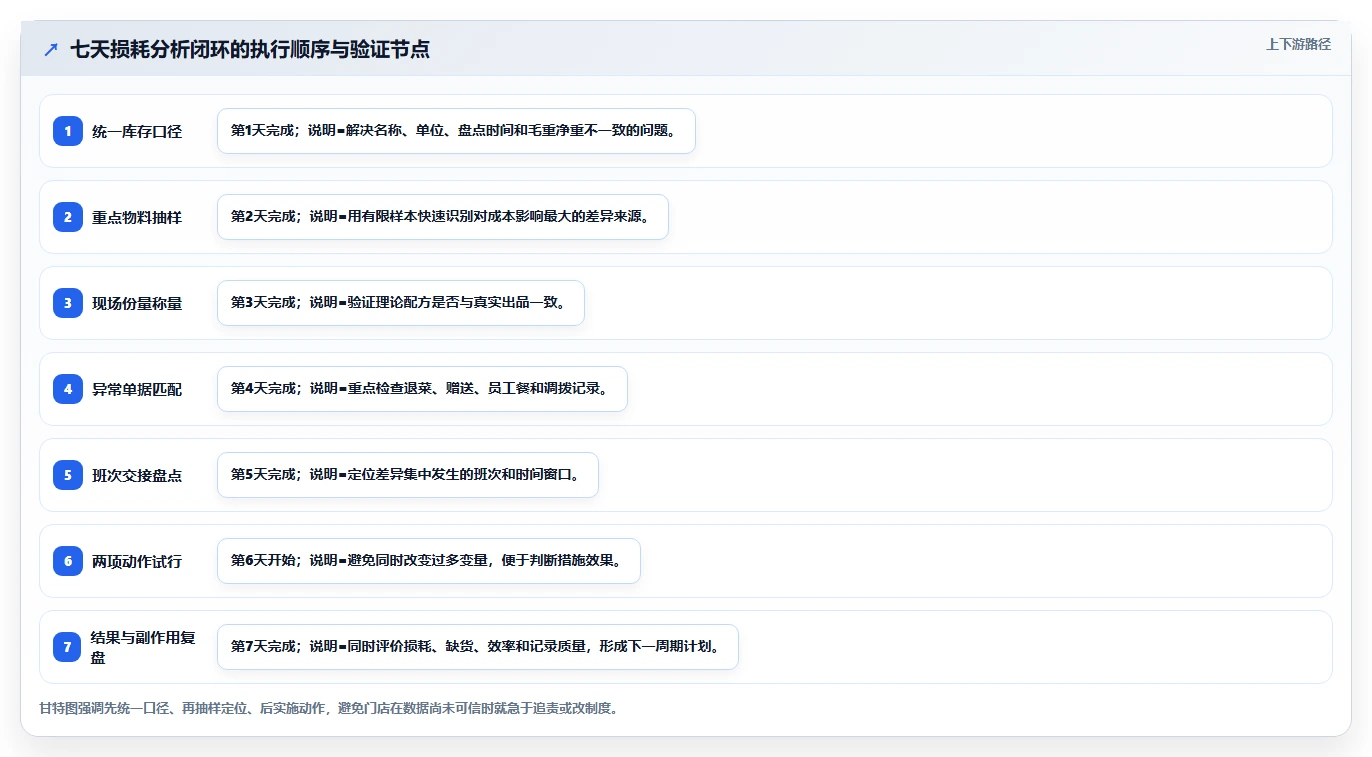Open the 第1天完成 description box
The width and height of the screenshot is (1372, 757).
456,131
